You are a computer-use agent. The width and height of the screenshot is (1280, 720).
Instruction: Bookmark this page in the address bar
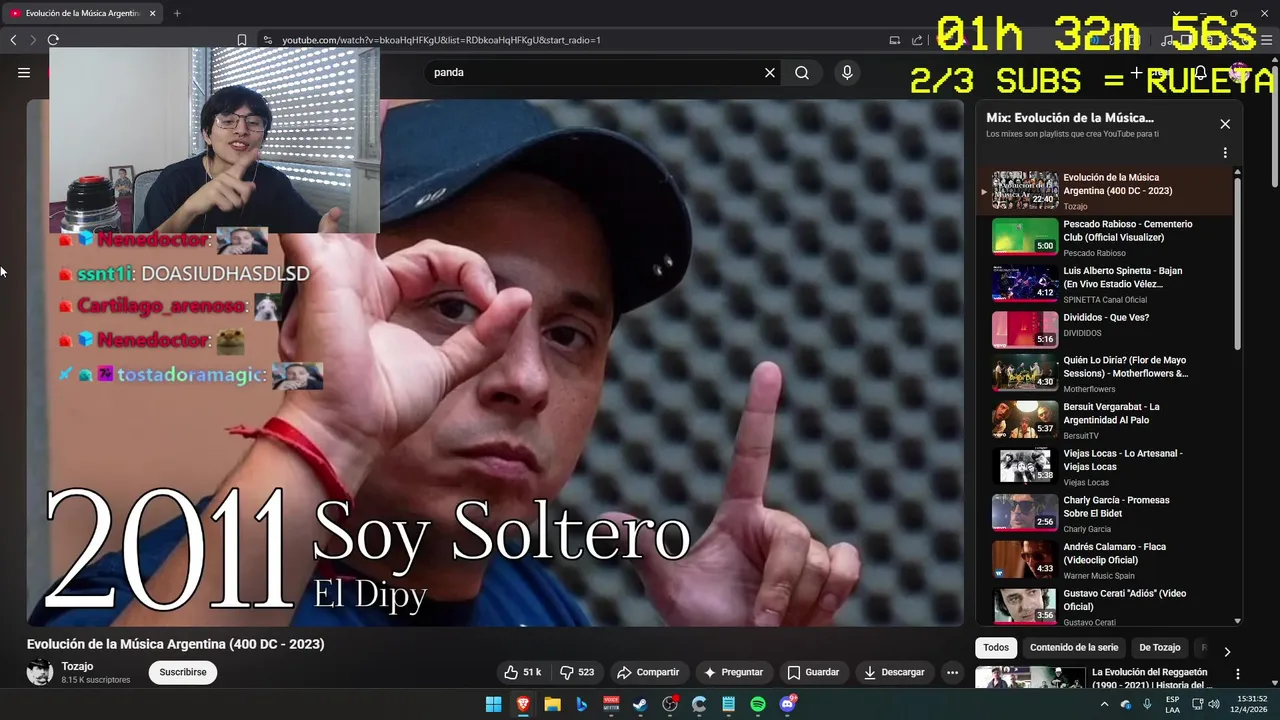point(242,40)
